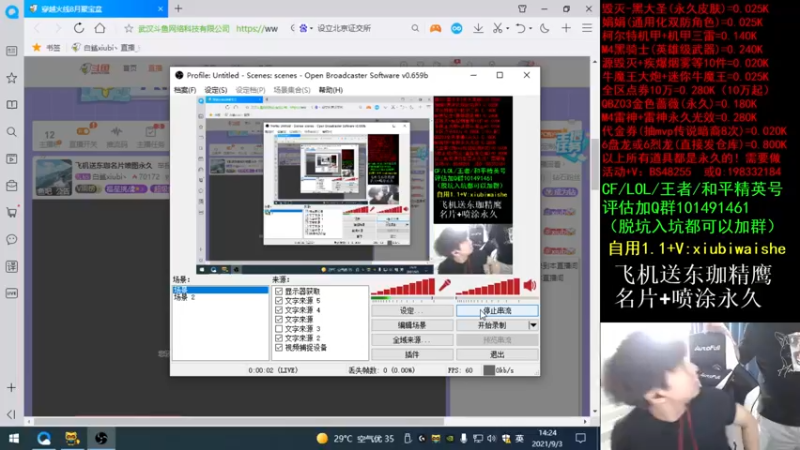Click the sidebar briefcase icon
800x450 pixels.
coord(11,186)
